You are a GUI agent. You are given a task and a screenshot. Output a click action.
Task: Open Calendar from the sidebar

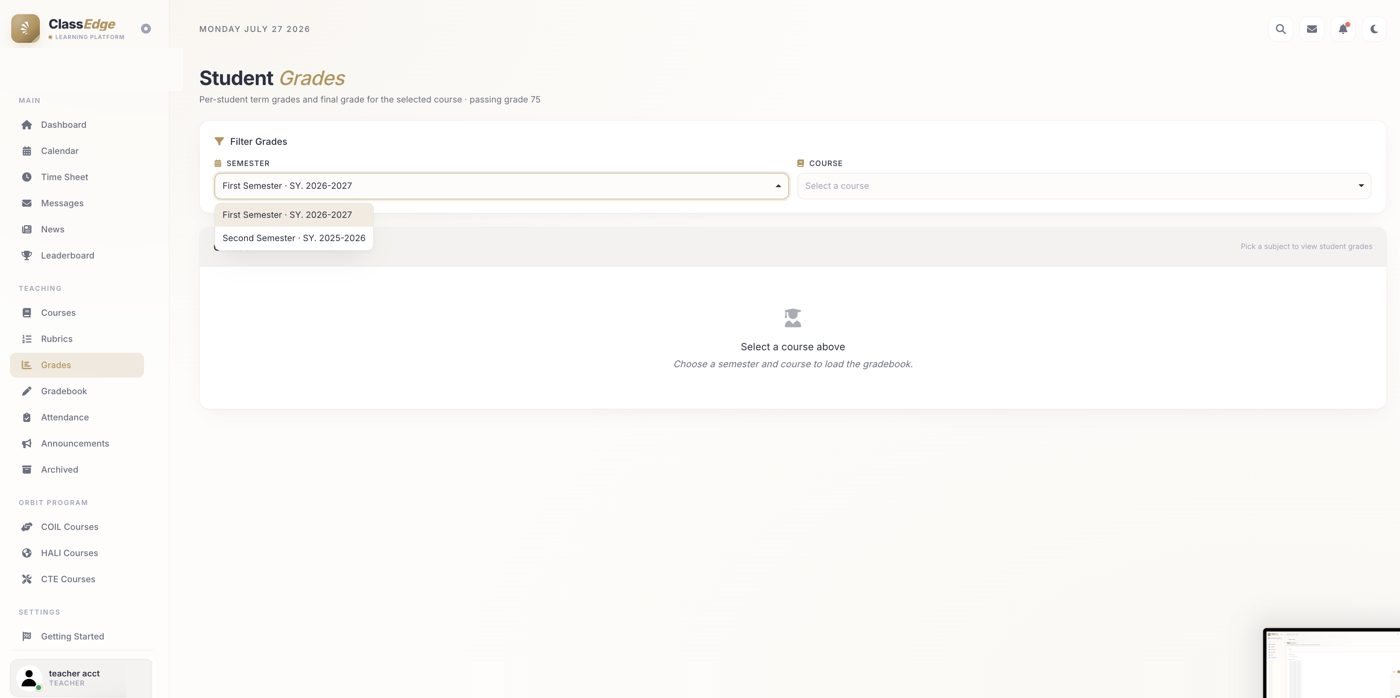(77, 151)
